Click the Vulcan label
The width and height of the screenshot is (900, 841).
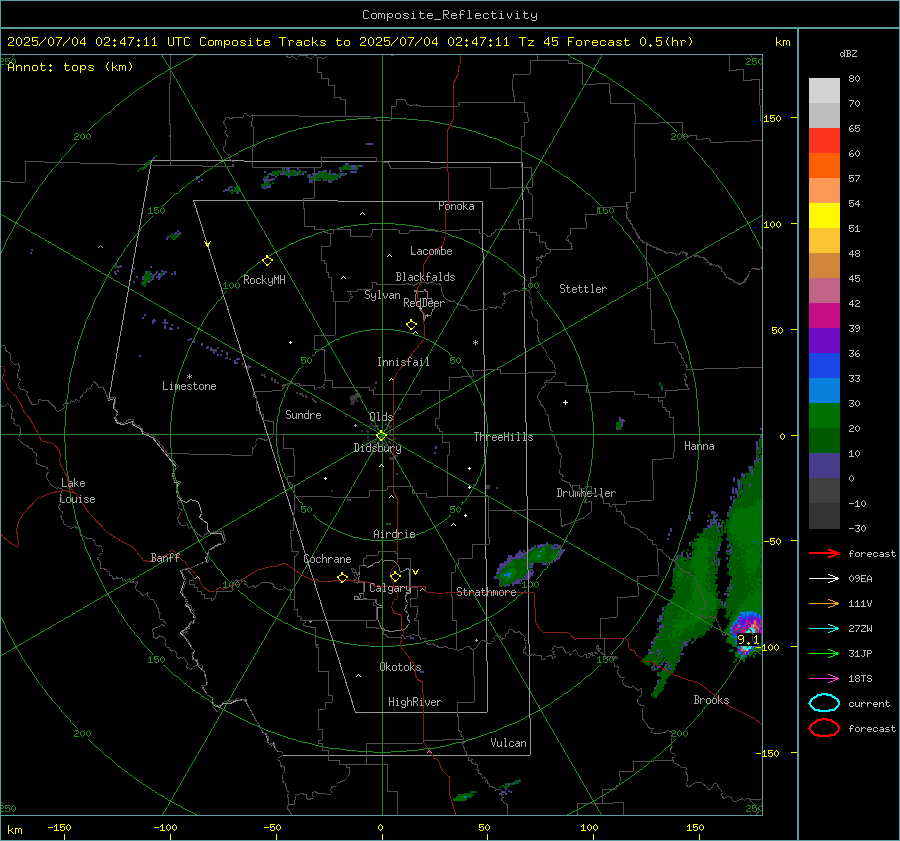509,743
